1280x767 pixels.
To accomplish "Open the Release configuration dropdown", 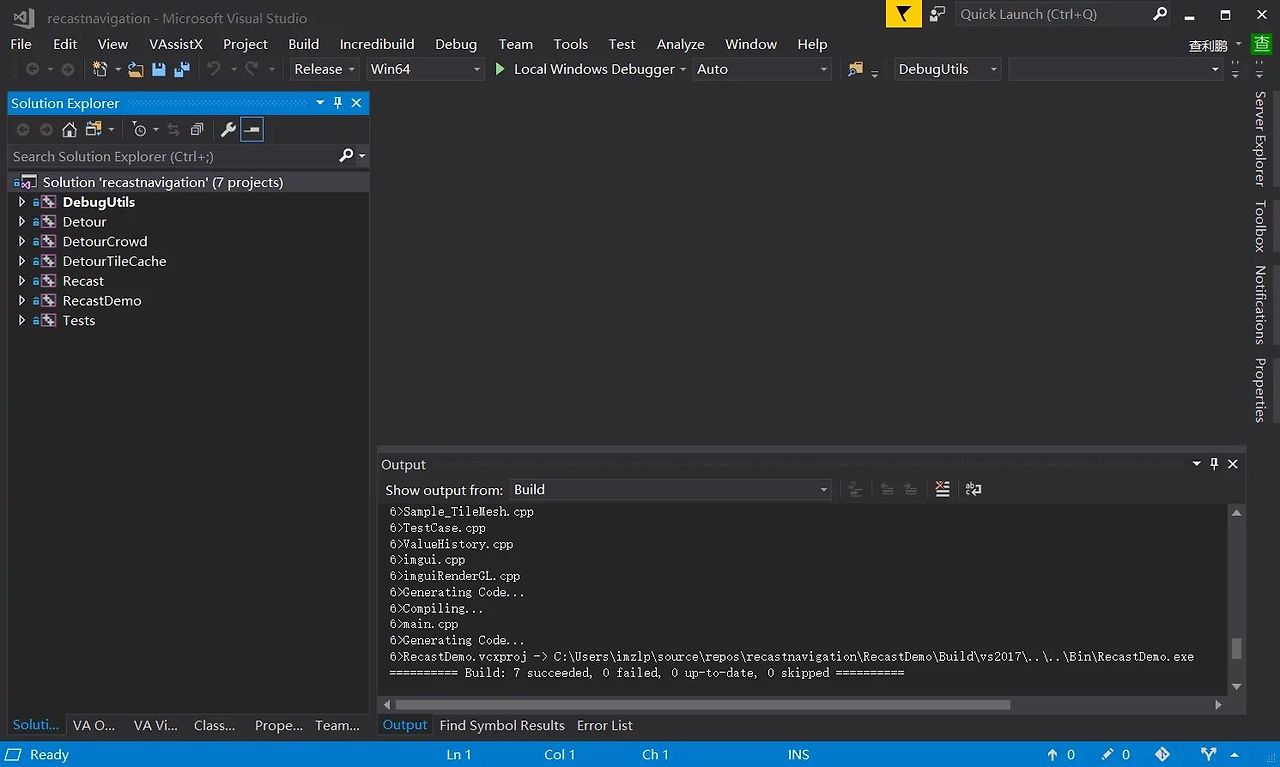I will coord(325,69).
